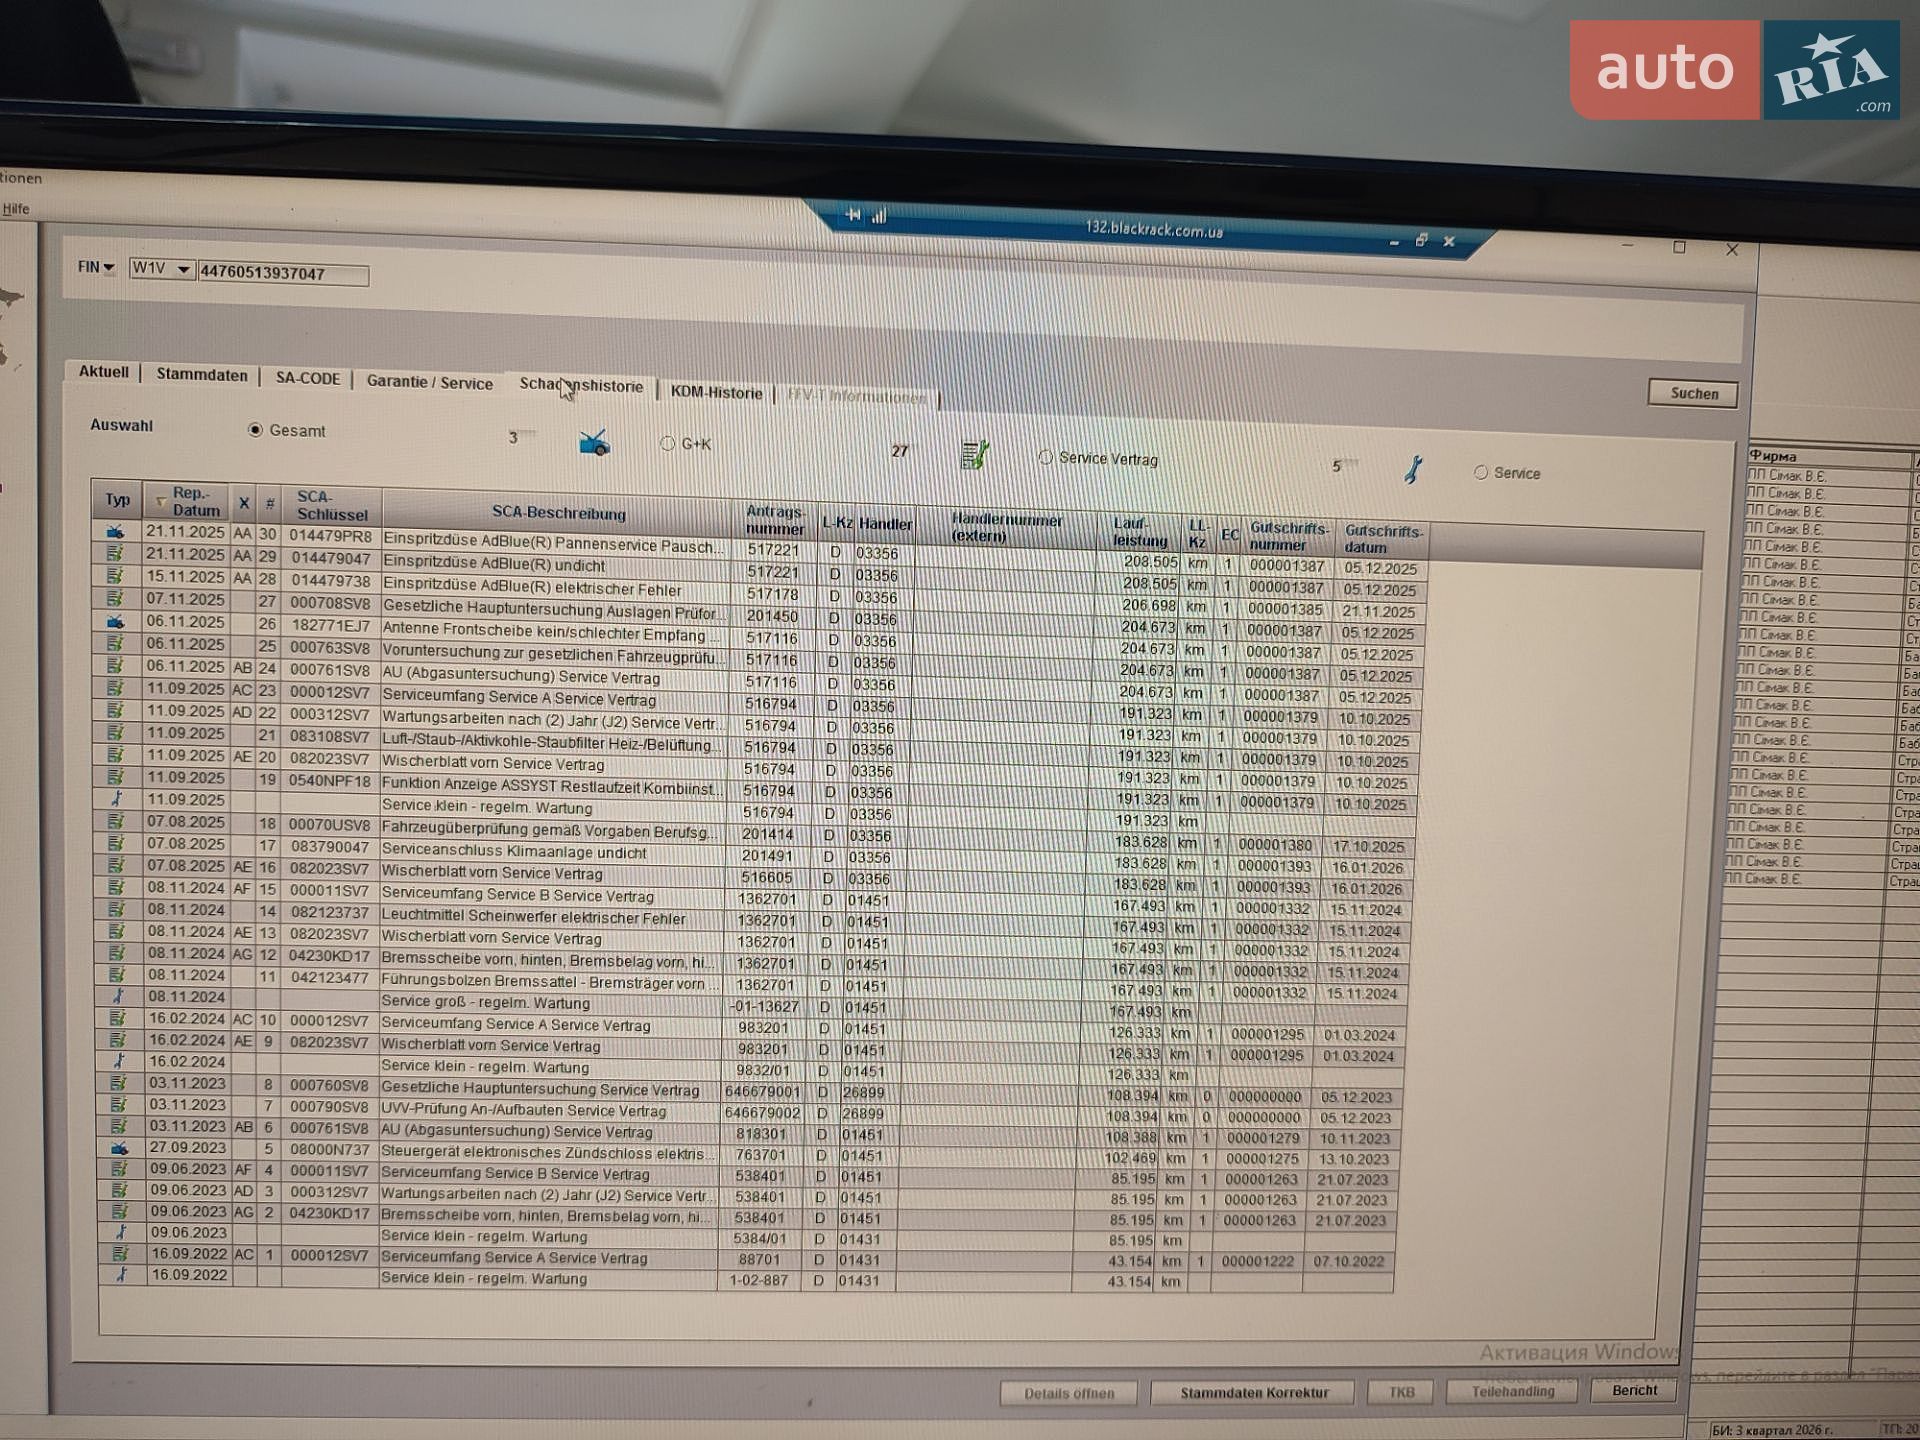Click wrench icon of 16.02.2024 Service klein row
1920x1440 pixels.
click(x=119, y=1061)
